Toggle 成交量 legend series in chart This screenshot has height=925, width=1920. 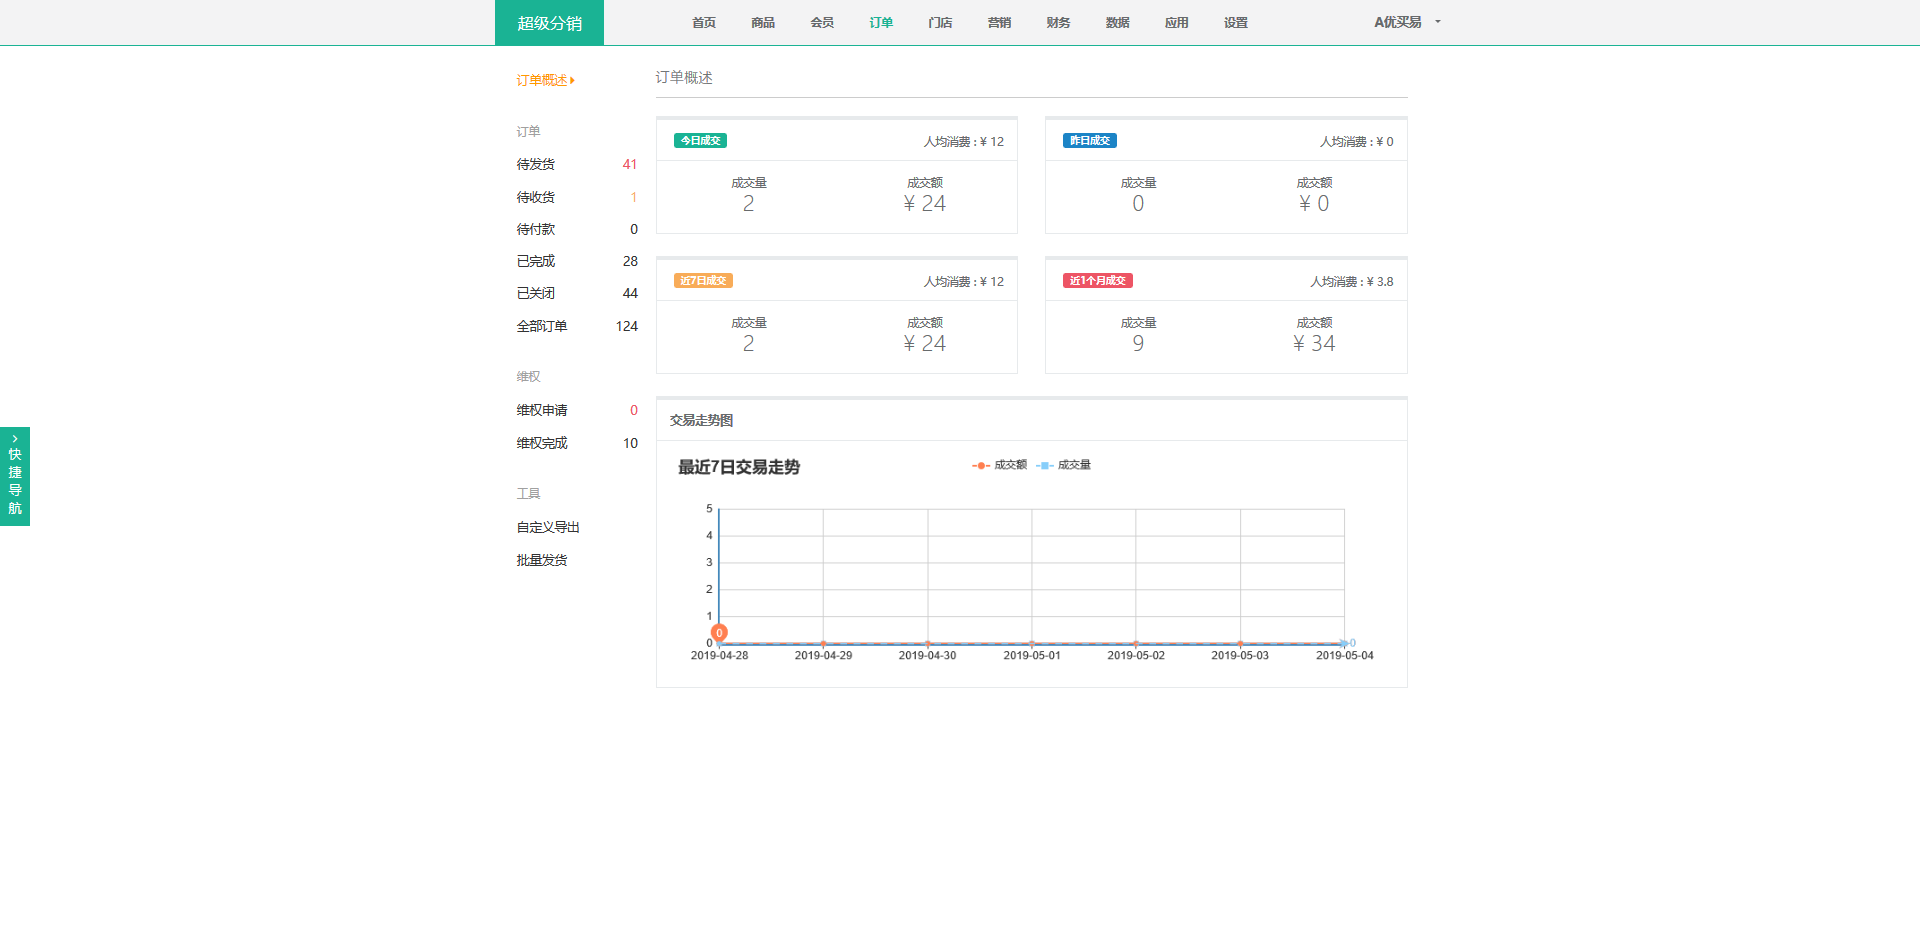1065,465
